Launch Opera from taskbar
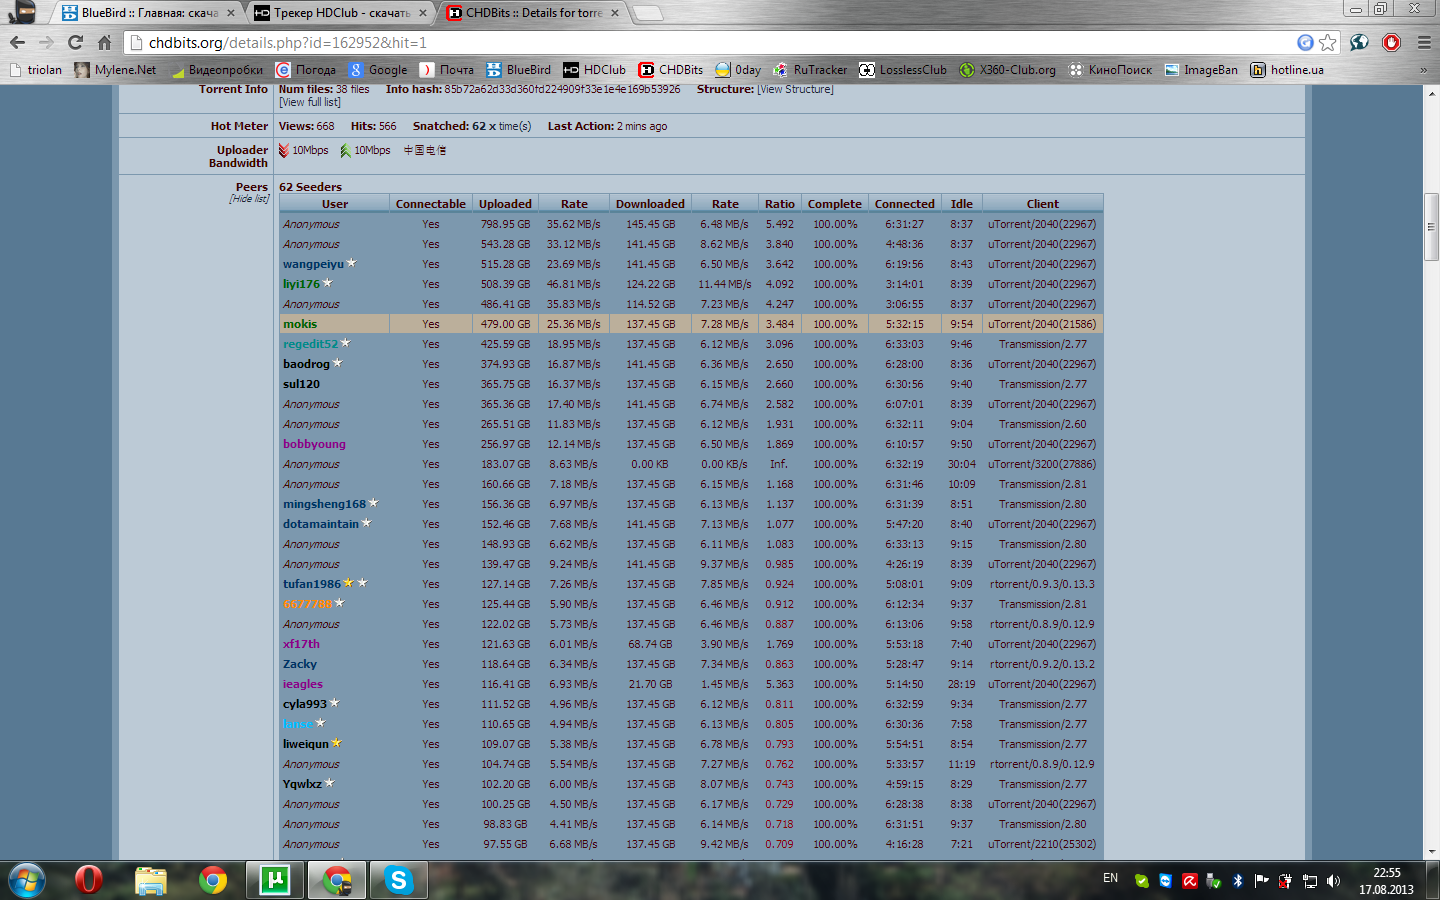Screen dimensions: 1440x900 (88, 880)
